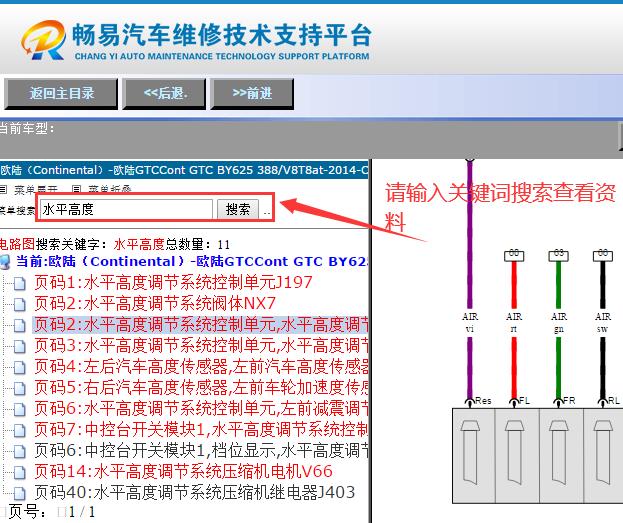This screenshot has width=623, height=523.
Task: Focus the search field containing 水平高度
Action: click(126, 209)
